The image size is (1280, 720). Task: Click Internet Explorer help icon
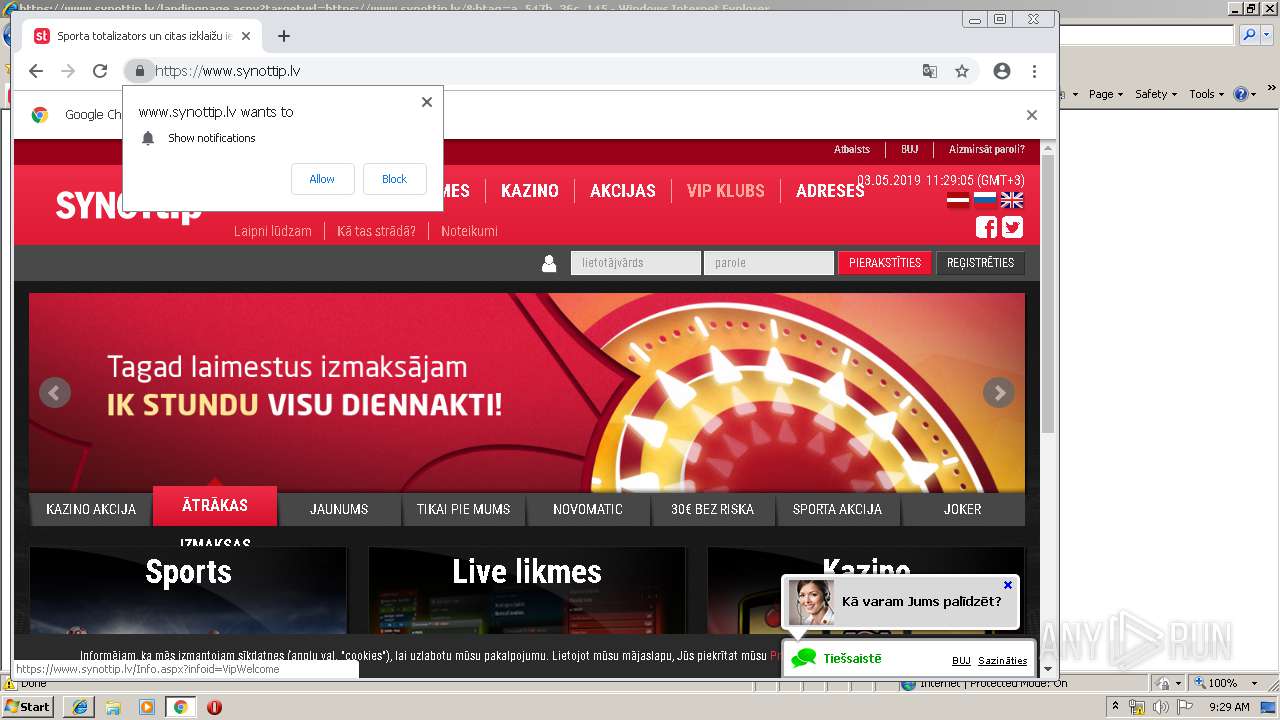tap(1241, 94)
